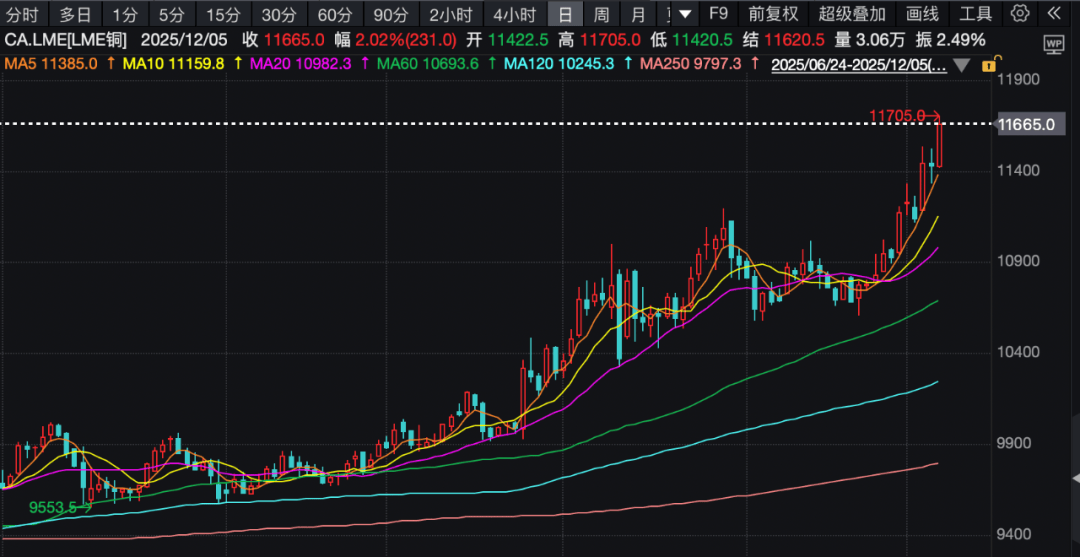Click the MA60 green arrow indicator
This screenshot has width=1080, height=557.
(492, 63)
